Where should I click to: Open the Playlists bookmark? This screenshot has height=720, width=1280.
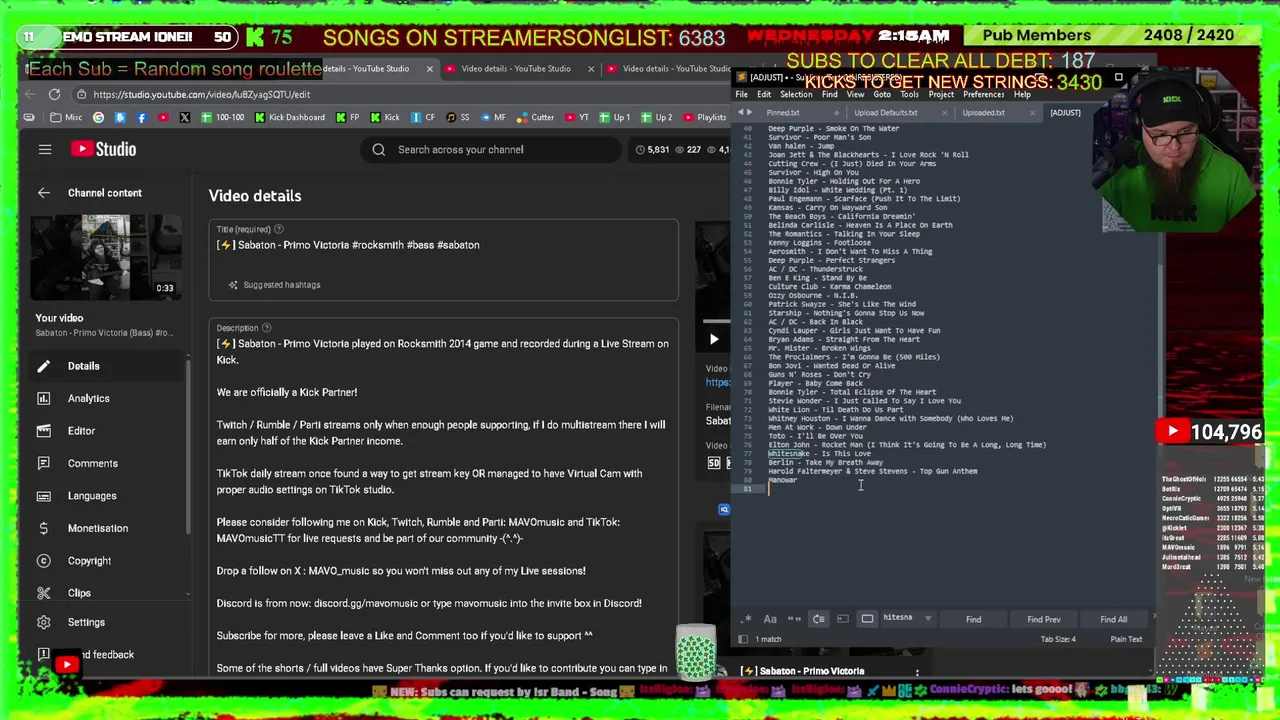coord(704,117)
